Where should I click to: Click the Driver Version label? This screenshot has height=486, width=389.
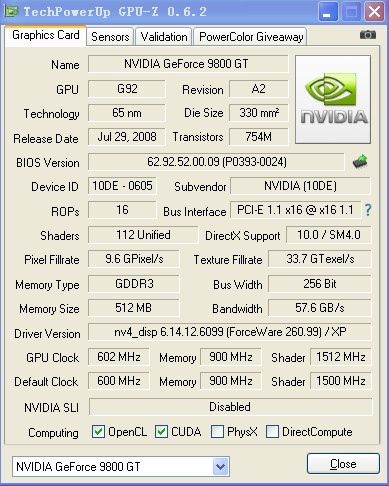click(x=47, y=334)
